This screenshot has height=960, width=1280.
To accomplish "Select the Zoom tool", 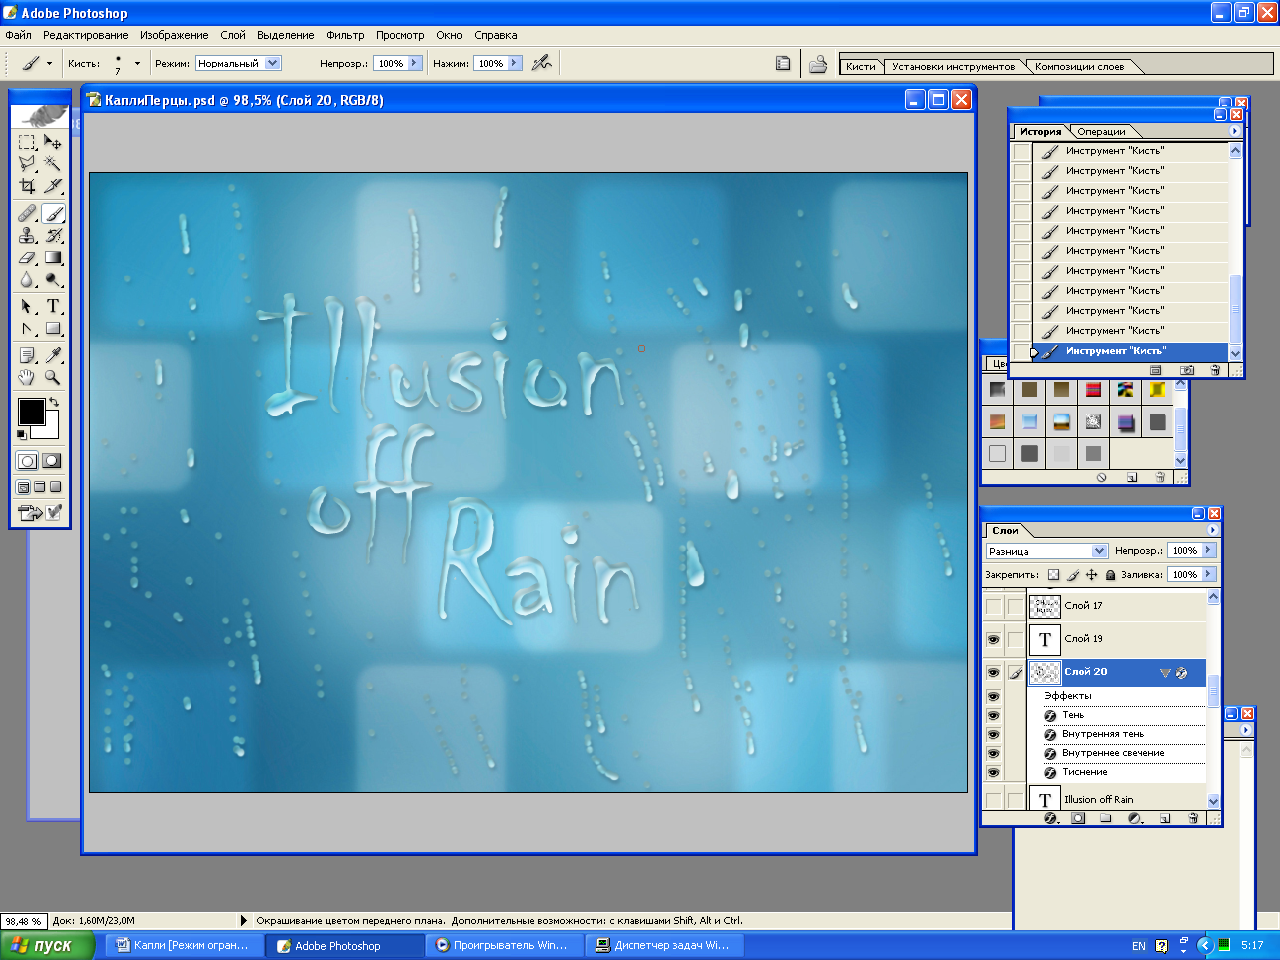I will pyautogui.click(x=53, y=377).
